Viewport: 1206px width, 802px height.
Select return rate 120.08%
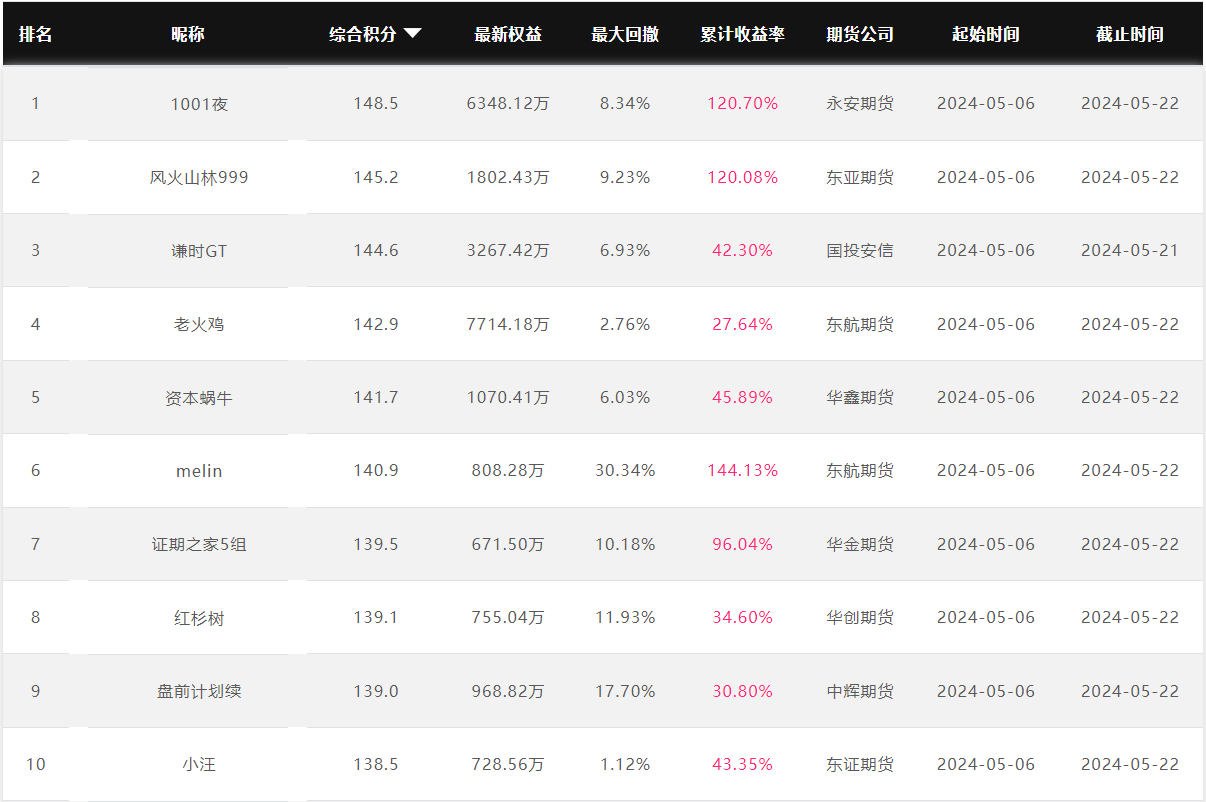(743, 177)
